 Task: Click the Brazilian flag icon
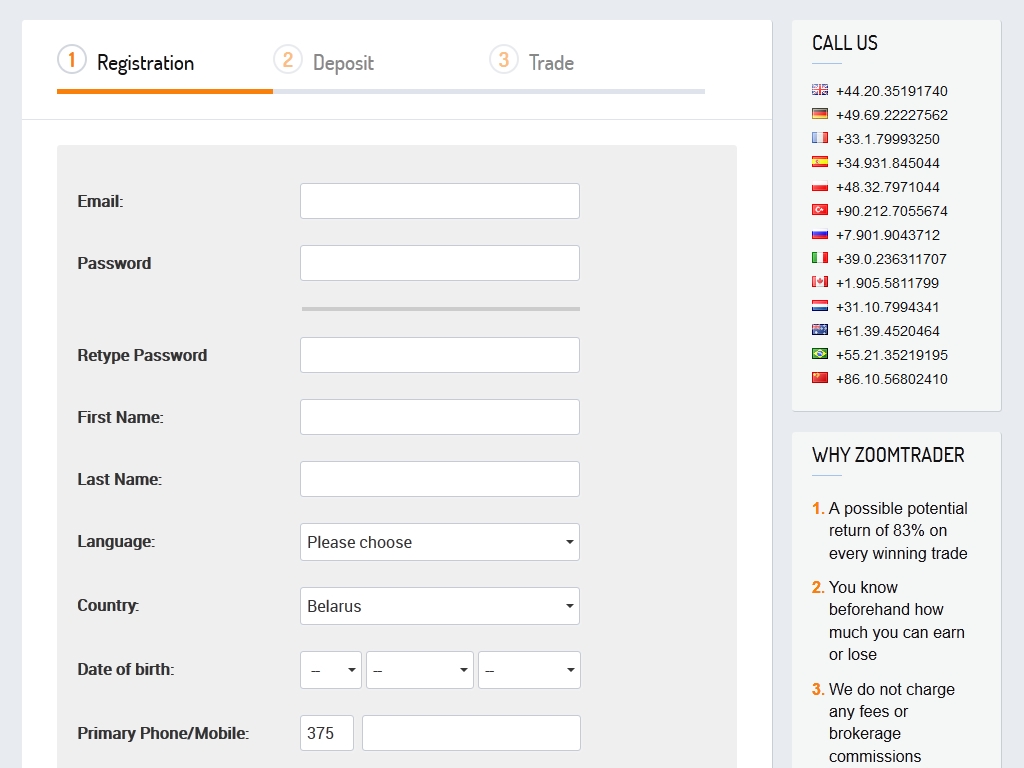[820, 354]
